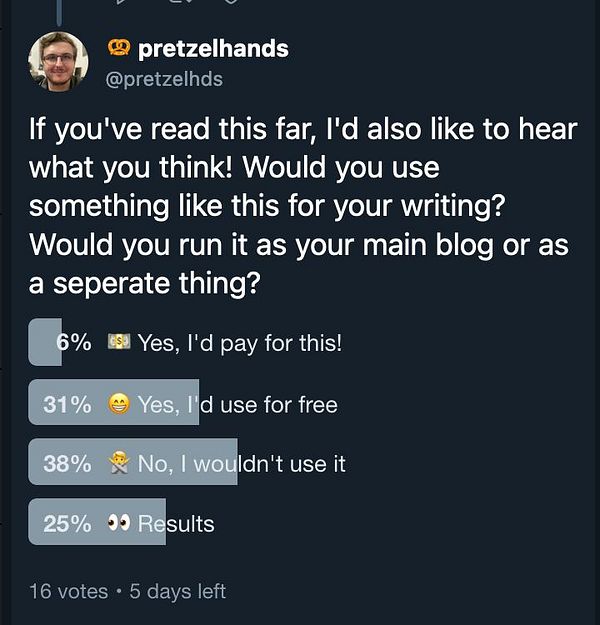600x625 pixels.
Task: Click the 31% poll percentage
Action: pyautogui.click(x=67, y=403)
